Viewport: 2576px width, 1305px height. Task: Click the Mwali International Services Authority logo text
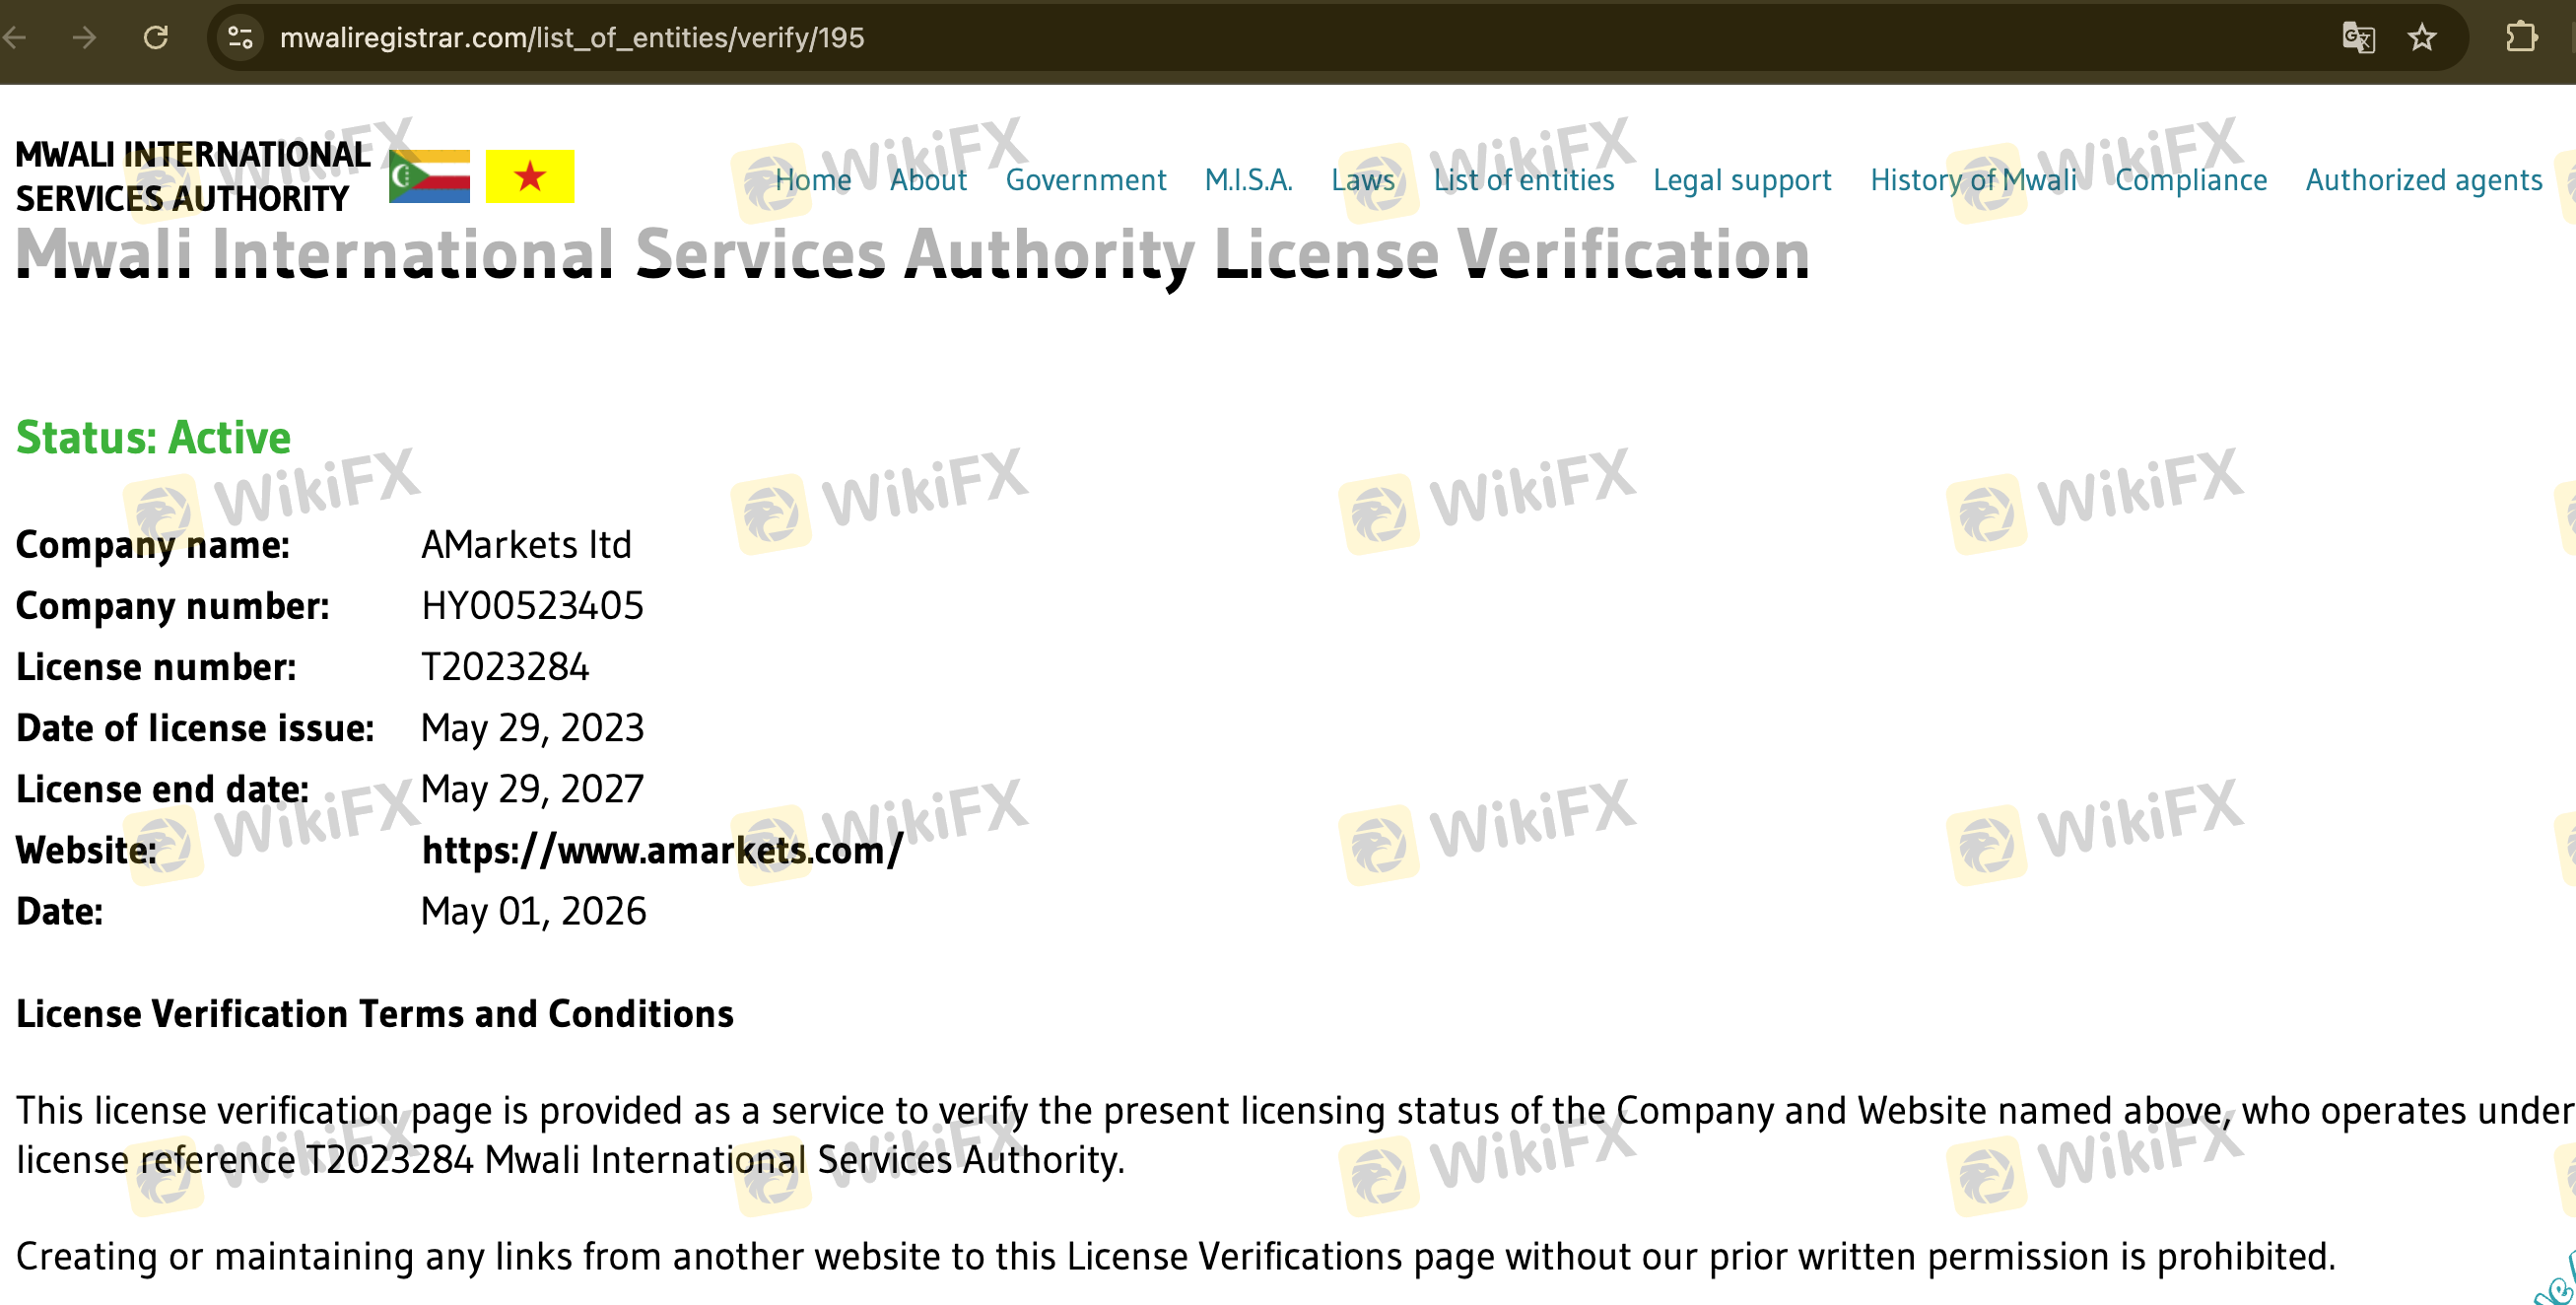tap(193, 177)
